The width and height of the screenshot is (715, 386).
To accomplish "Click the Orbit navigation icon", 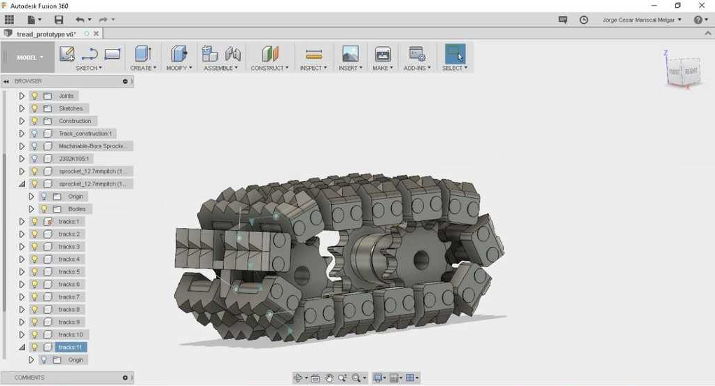I will tap(298, 378).
